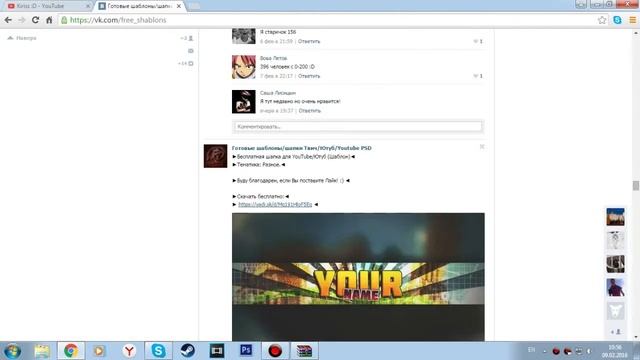Open the browser home page icon
Viewport: 640px width, 360px height.
pos(49,20)
